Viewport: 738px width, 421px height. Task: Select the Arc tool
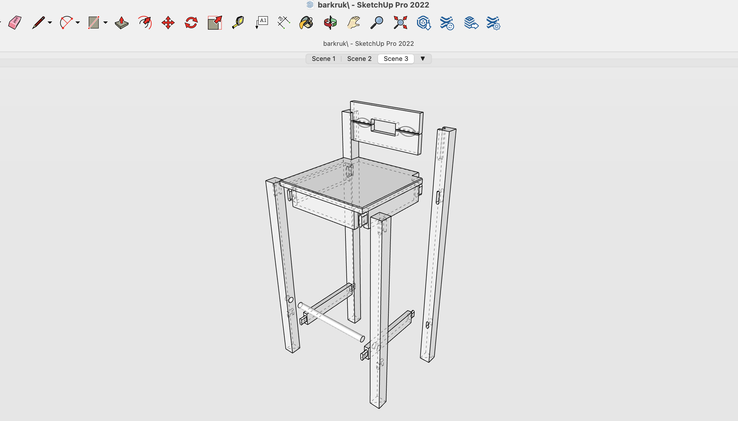[66, 22]
